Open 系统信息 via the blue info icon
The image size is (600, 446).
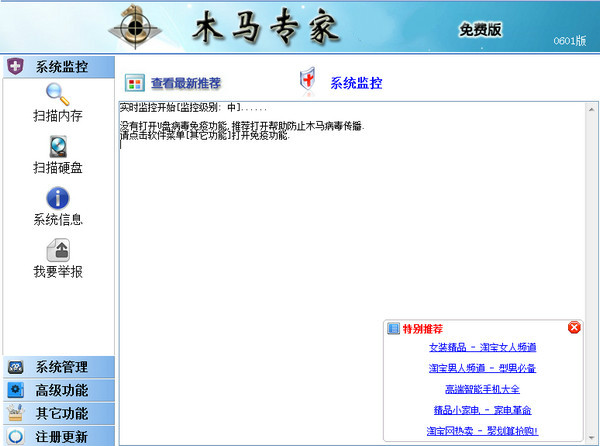[x=58, y=198]
